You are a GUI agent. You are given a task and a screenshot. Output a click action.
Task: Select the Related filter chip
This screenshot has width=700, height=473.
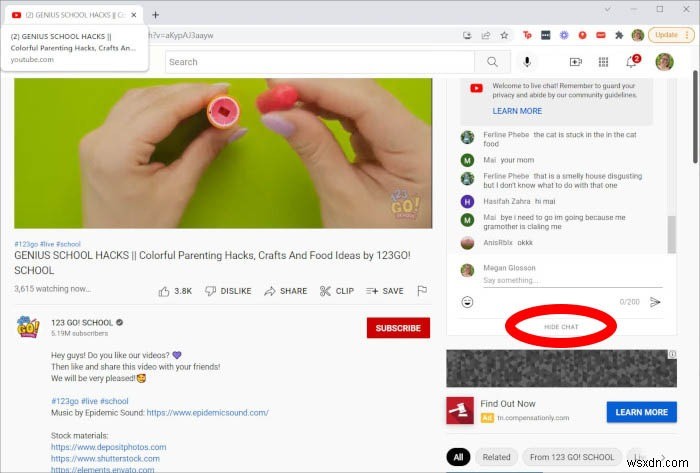pyautogui.click(x=496, y=457)
